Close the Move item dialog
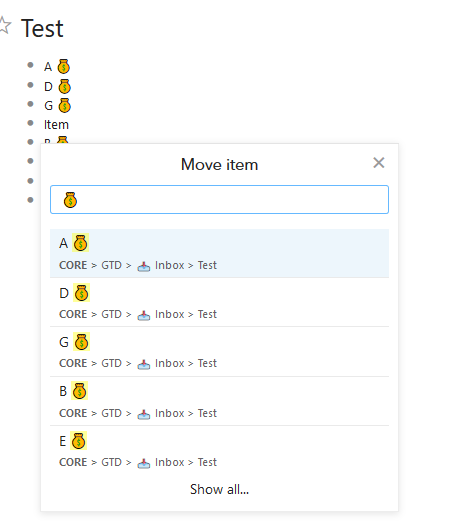Screen dimensions: 474x530 coord(379,163)
